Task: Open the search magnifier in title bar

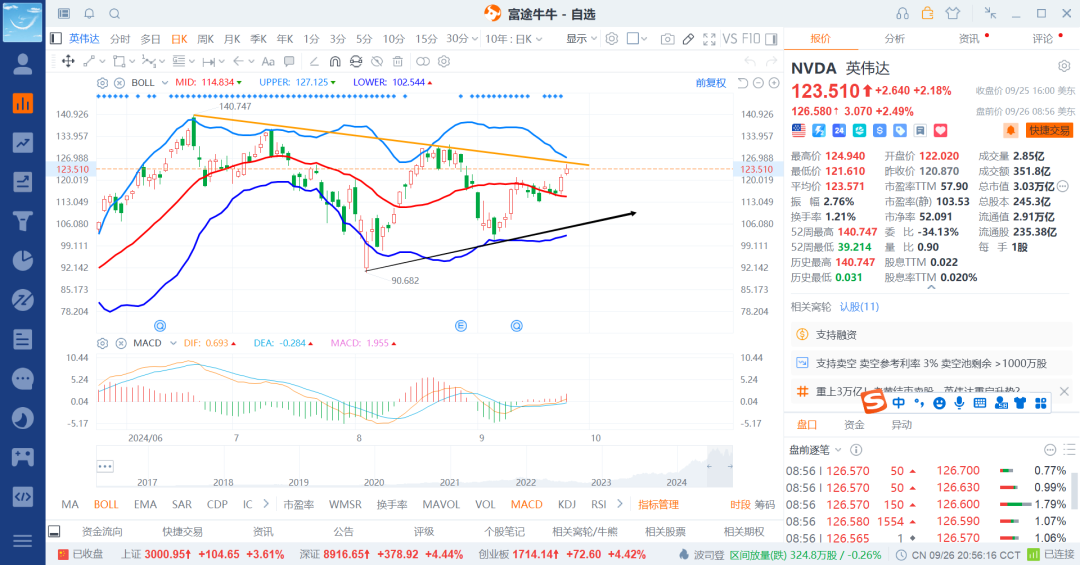Action: [x=115, y=13]
